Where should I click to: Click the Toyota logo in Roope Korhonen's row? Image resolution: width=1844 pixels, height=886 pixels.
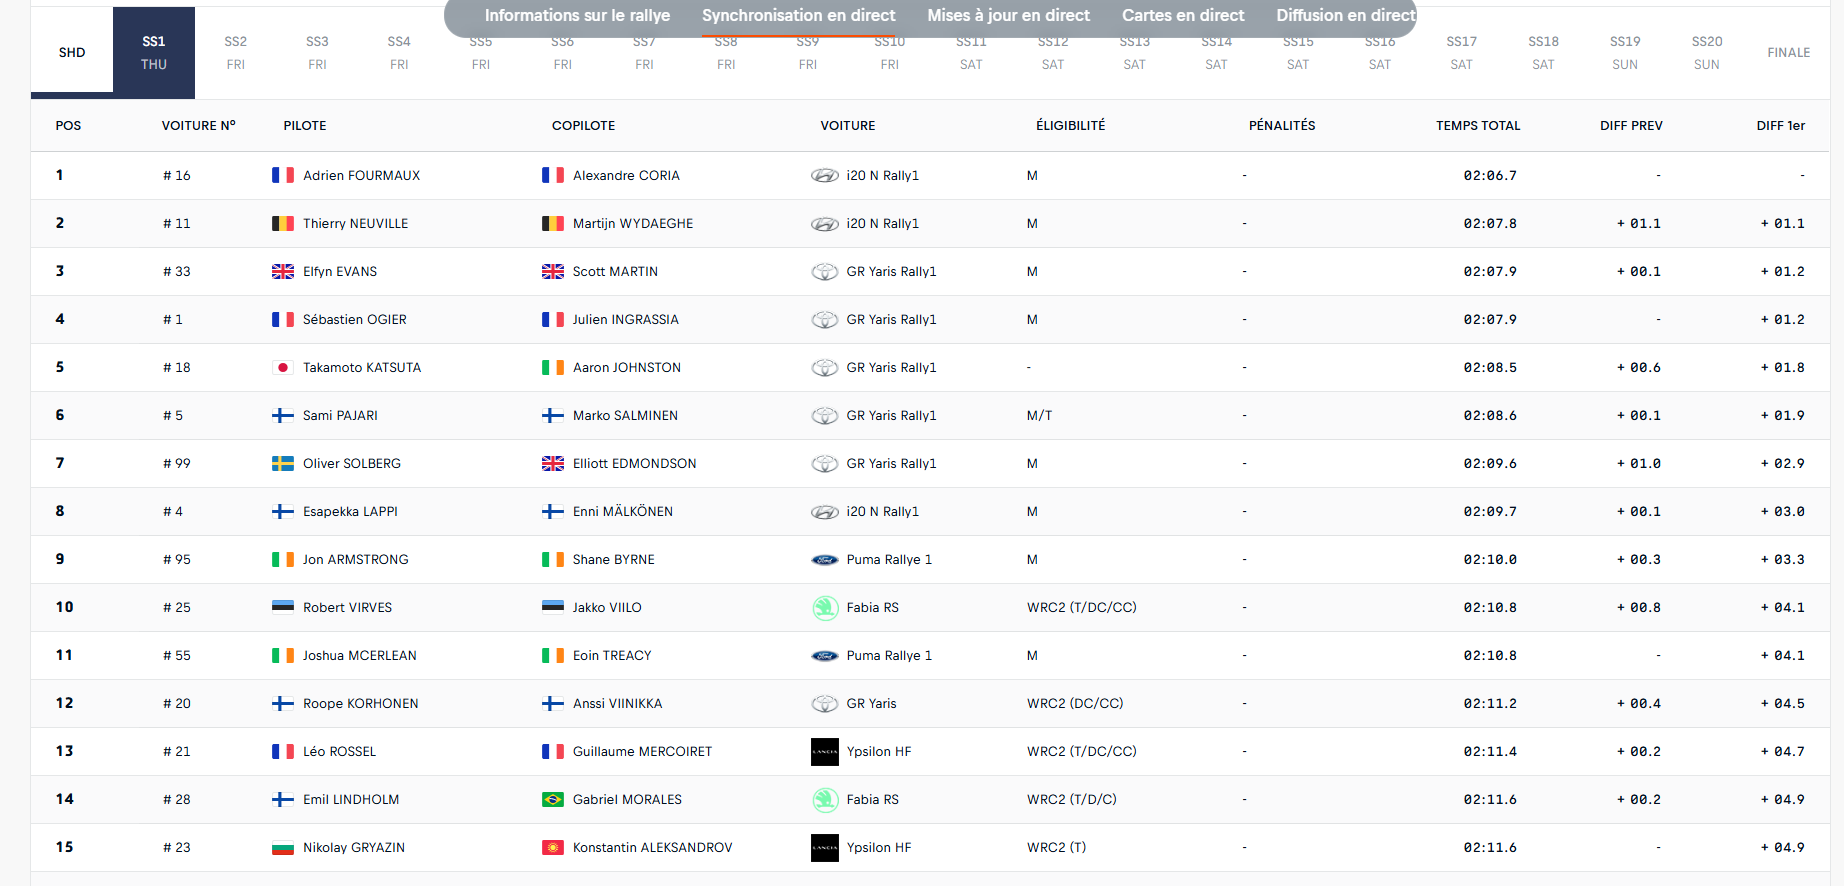[x=825, y=703]
